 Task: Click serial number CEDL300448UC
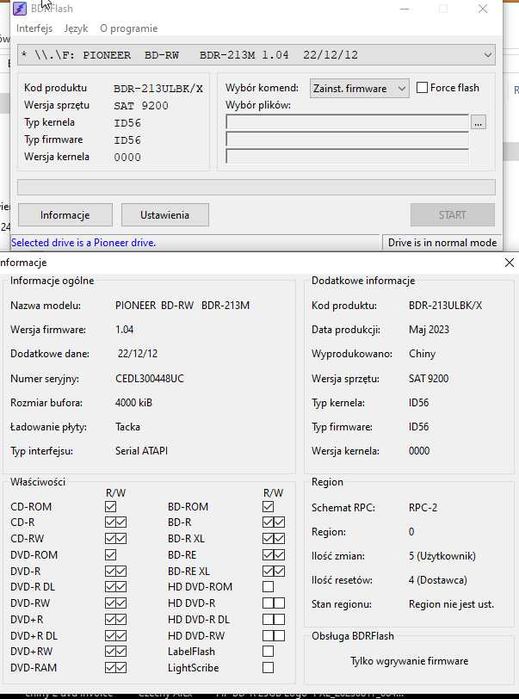(149, 378)
